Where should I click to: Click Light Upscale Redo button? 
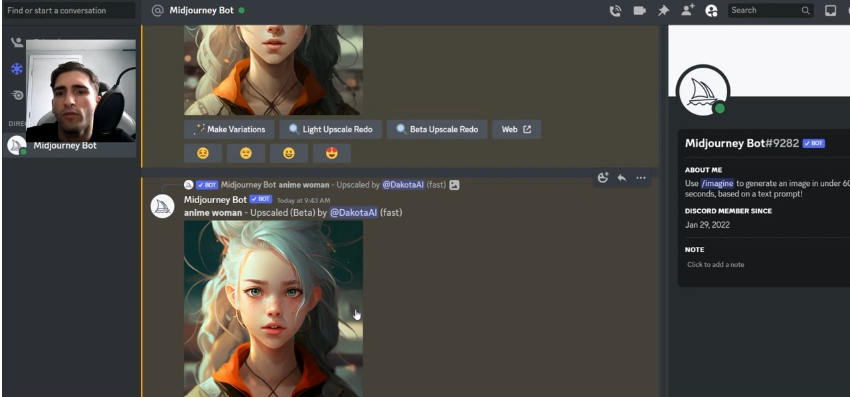coord(331,129)
